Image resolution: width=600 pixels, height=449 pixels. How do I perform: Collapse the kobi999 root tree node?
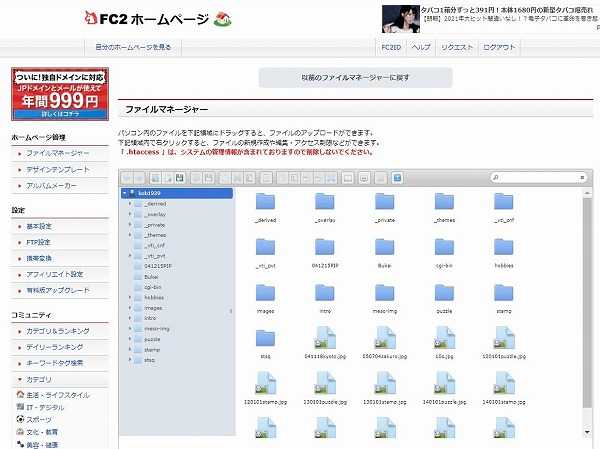pos(125,192)
